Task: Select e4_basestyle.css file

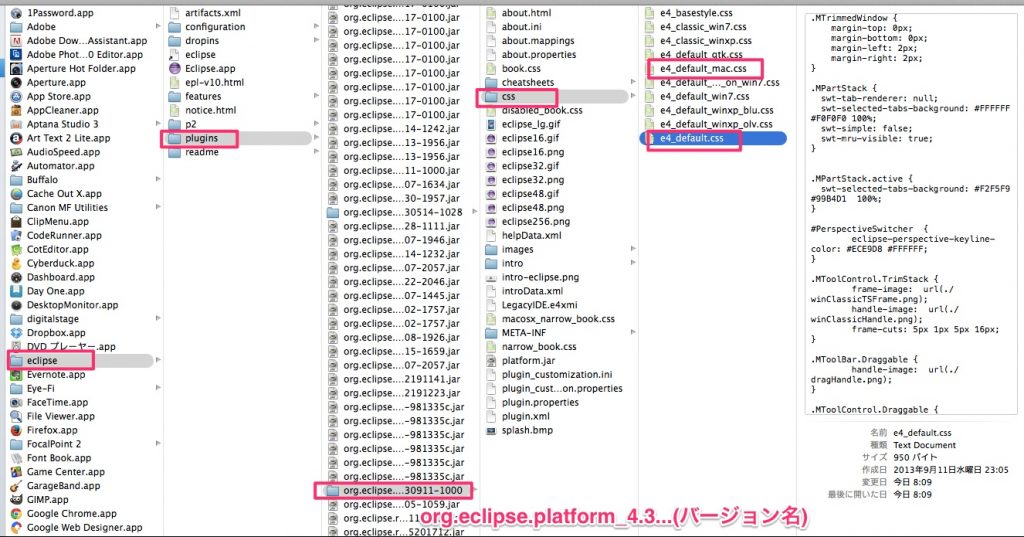Action: click(x=696, y=12)
